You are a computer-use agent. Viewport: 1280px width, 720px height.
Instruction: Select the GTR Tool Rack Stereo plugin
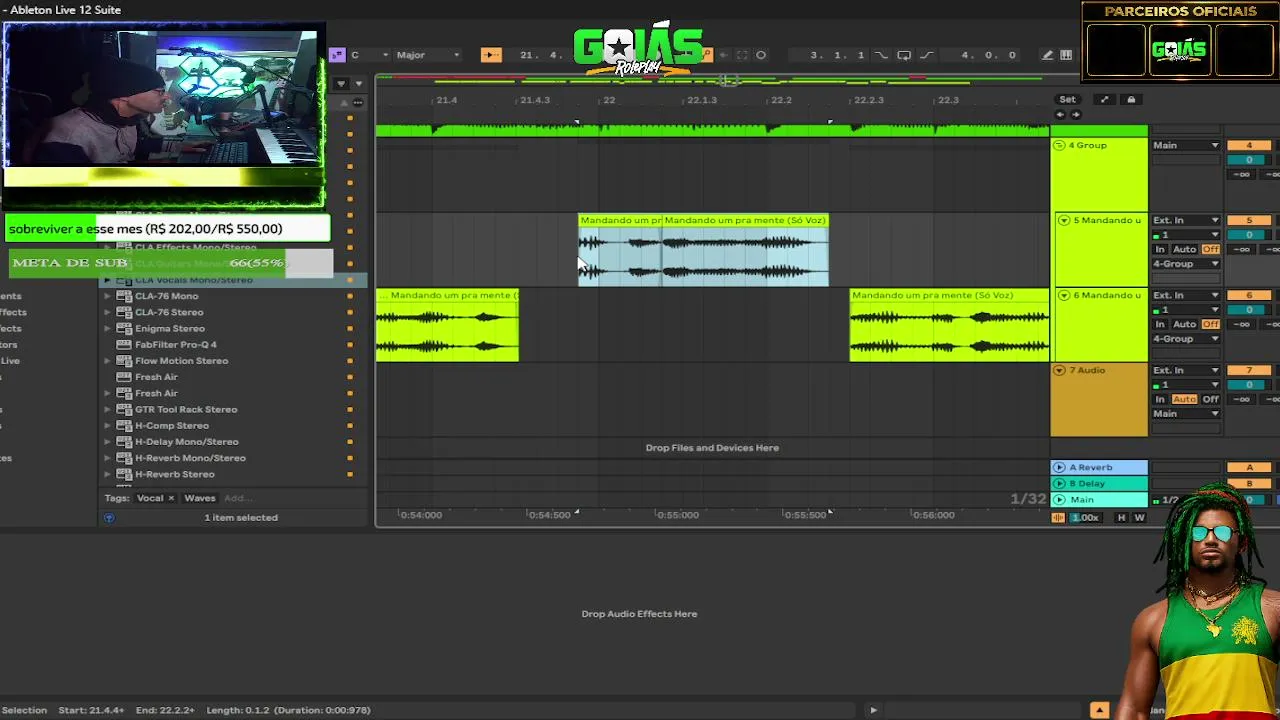(186, 409)
